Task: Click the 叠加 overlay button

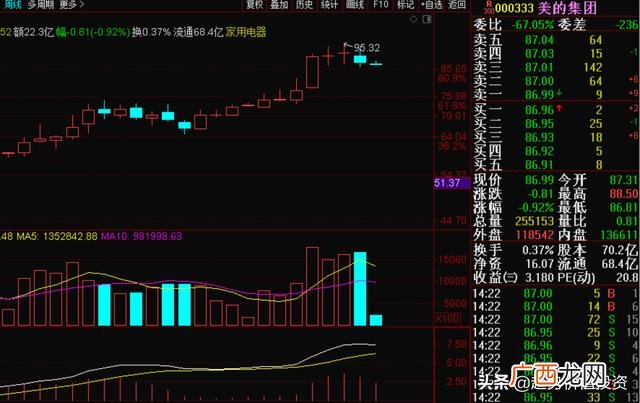Action: [x=280, y=5]
